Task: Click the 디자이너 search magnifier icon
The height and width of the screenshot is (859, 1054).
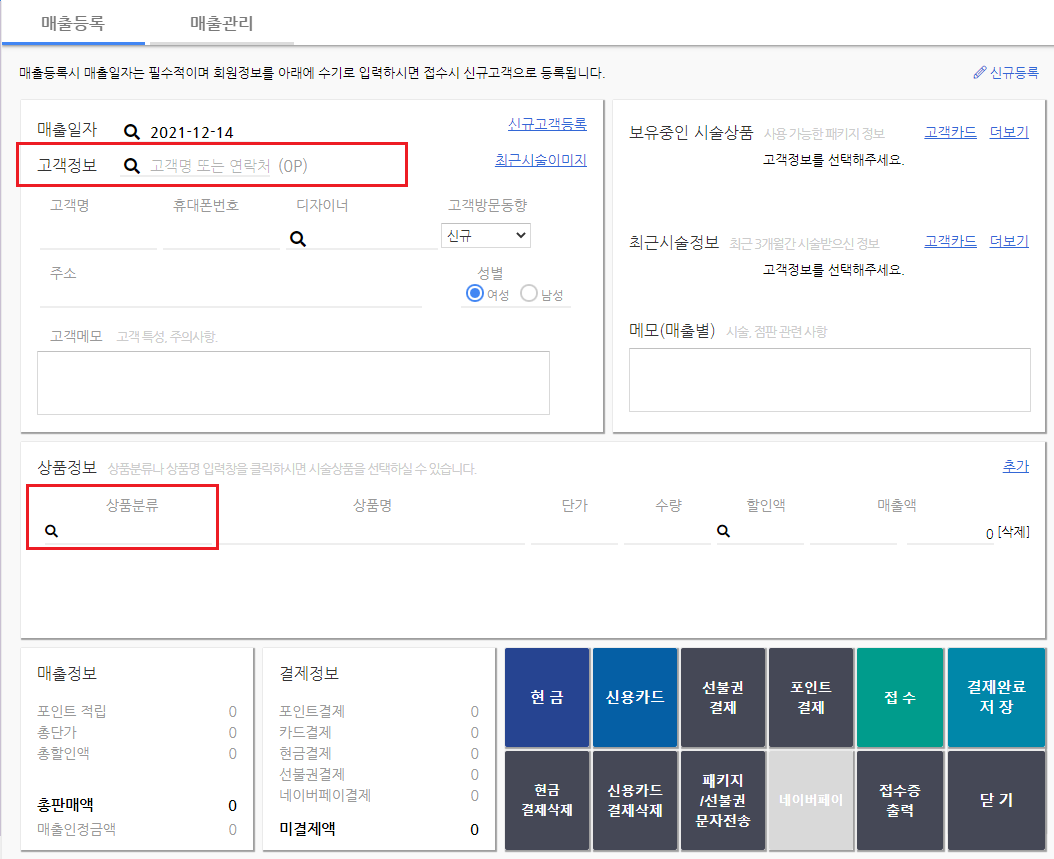Action: coord(298,239)
